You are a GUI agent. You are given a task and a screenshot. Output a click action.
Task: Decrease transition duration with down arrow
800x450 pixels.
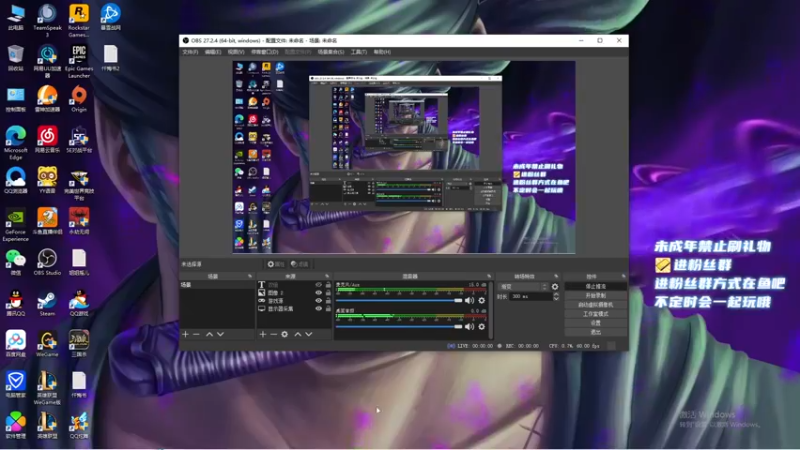click(556, 298)
